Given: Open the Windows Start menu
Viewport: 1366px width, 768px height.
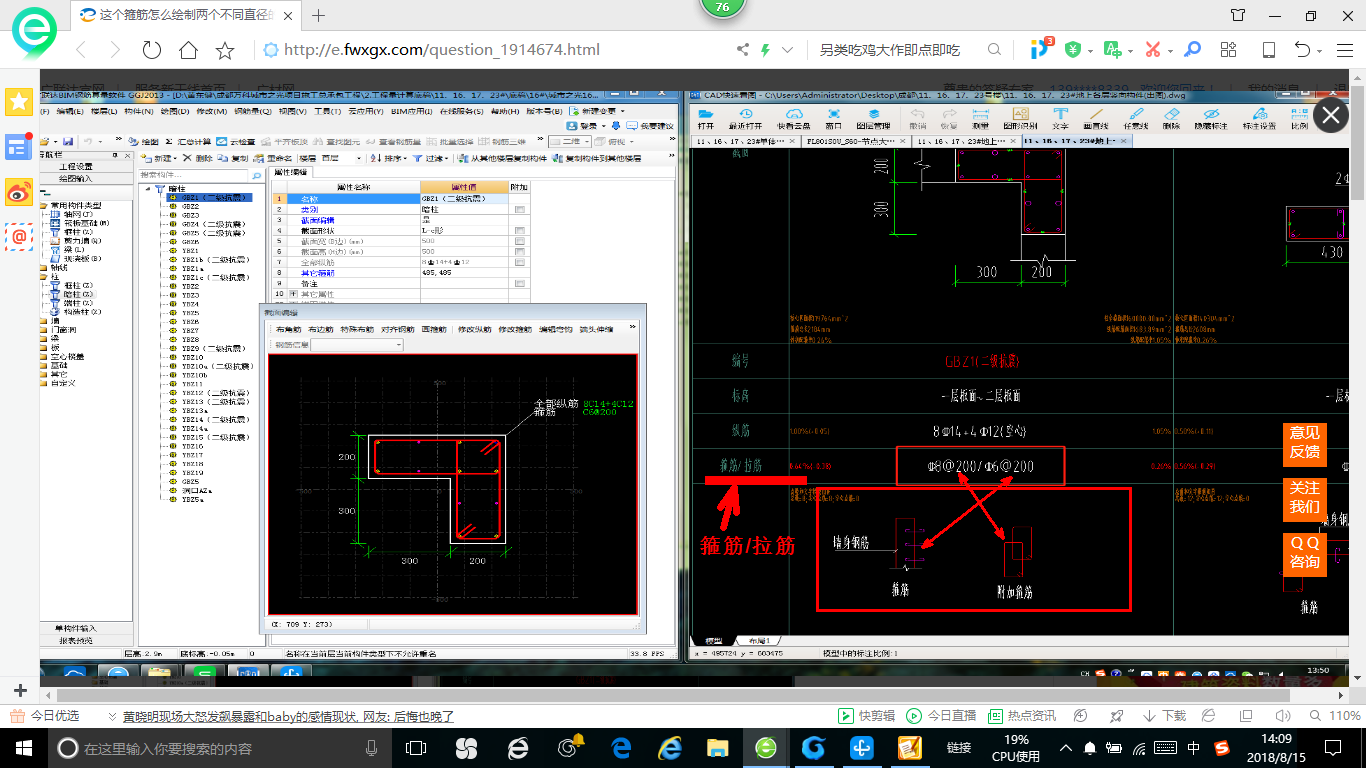Looking at the screenshot, I should click(23, 747).
